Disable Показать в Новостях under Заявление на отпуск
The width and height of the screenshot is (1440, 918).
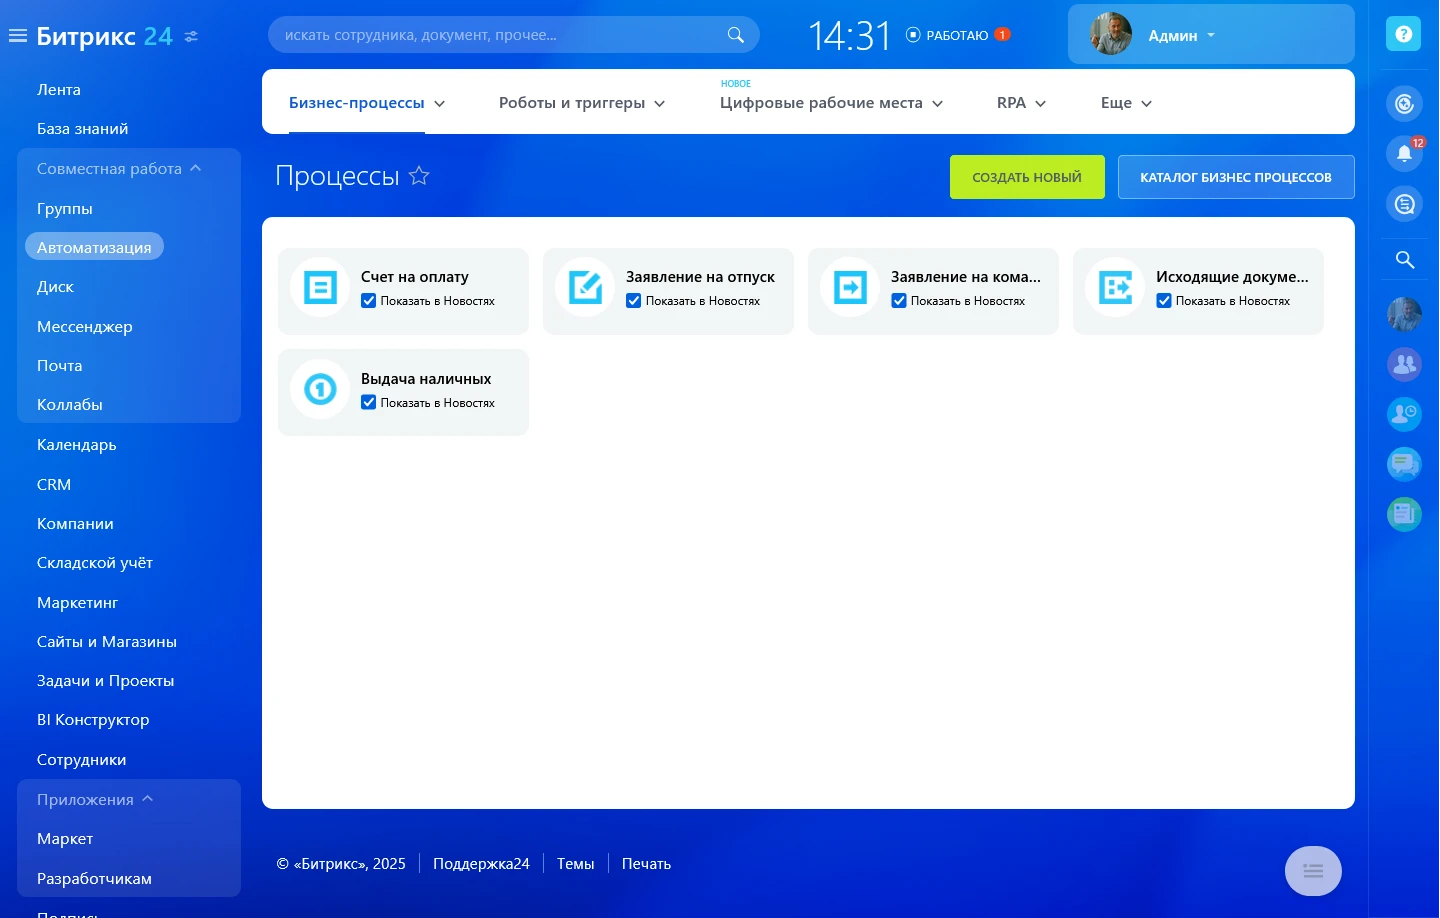click(x=634, y=300)
